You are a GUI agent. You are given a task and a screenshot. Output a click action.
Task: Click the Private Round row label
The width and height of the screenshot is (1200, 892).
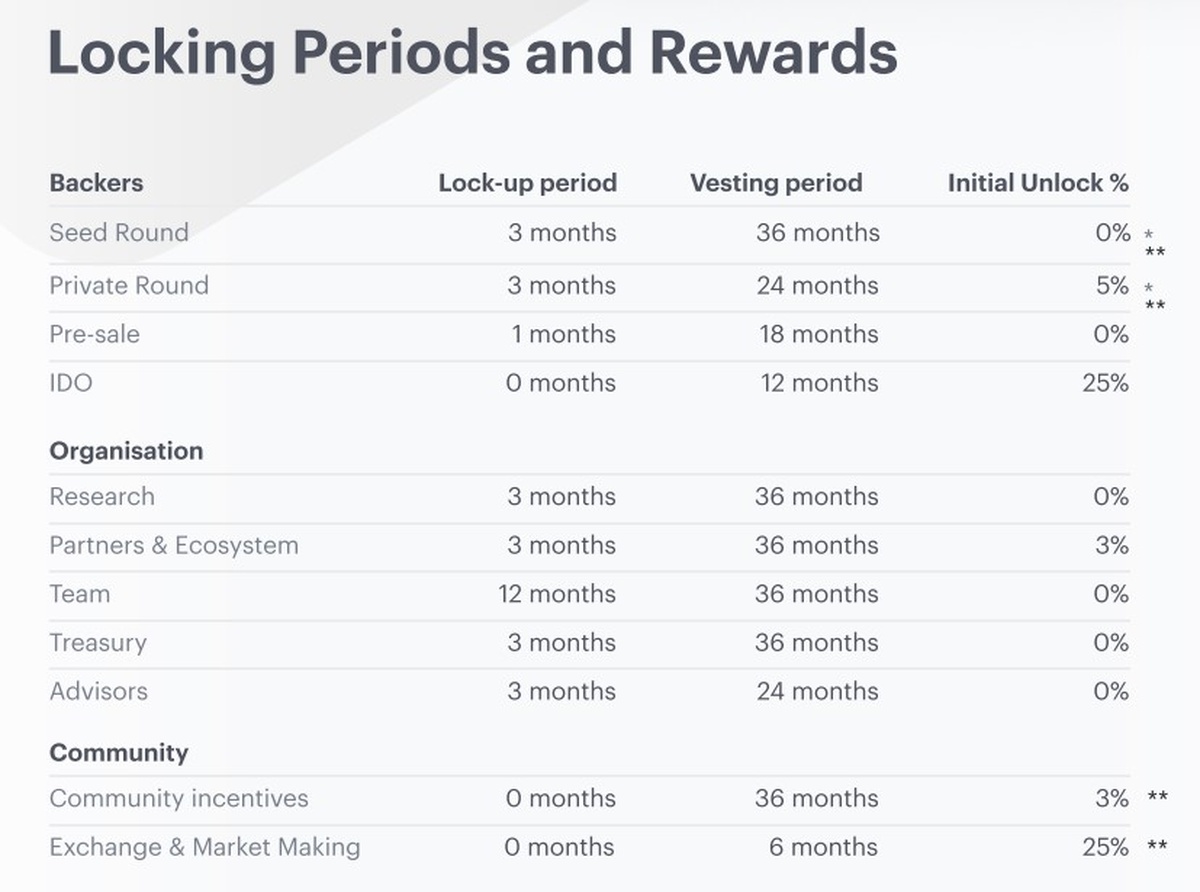129,286
